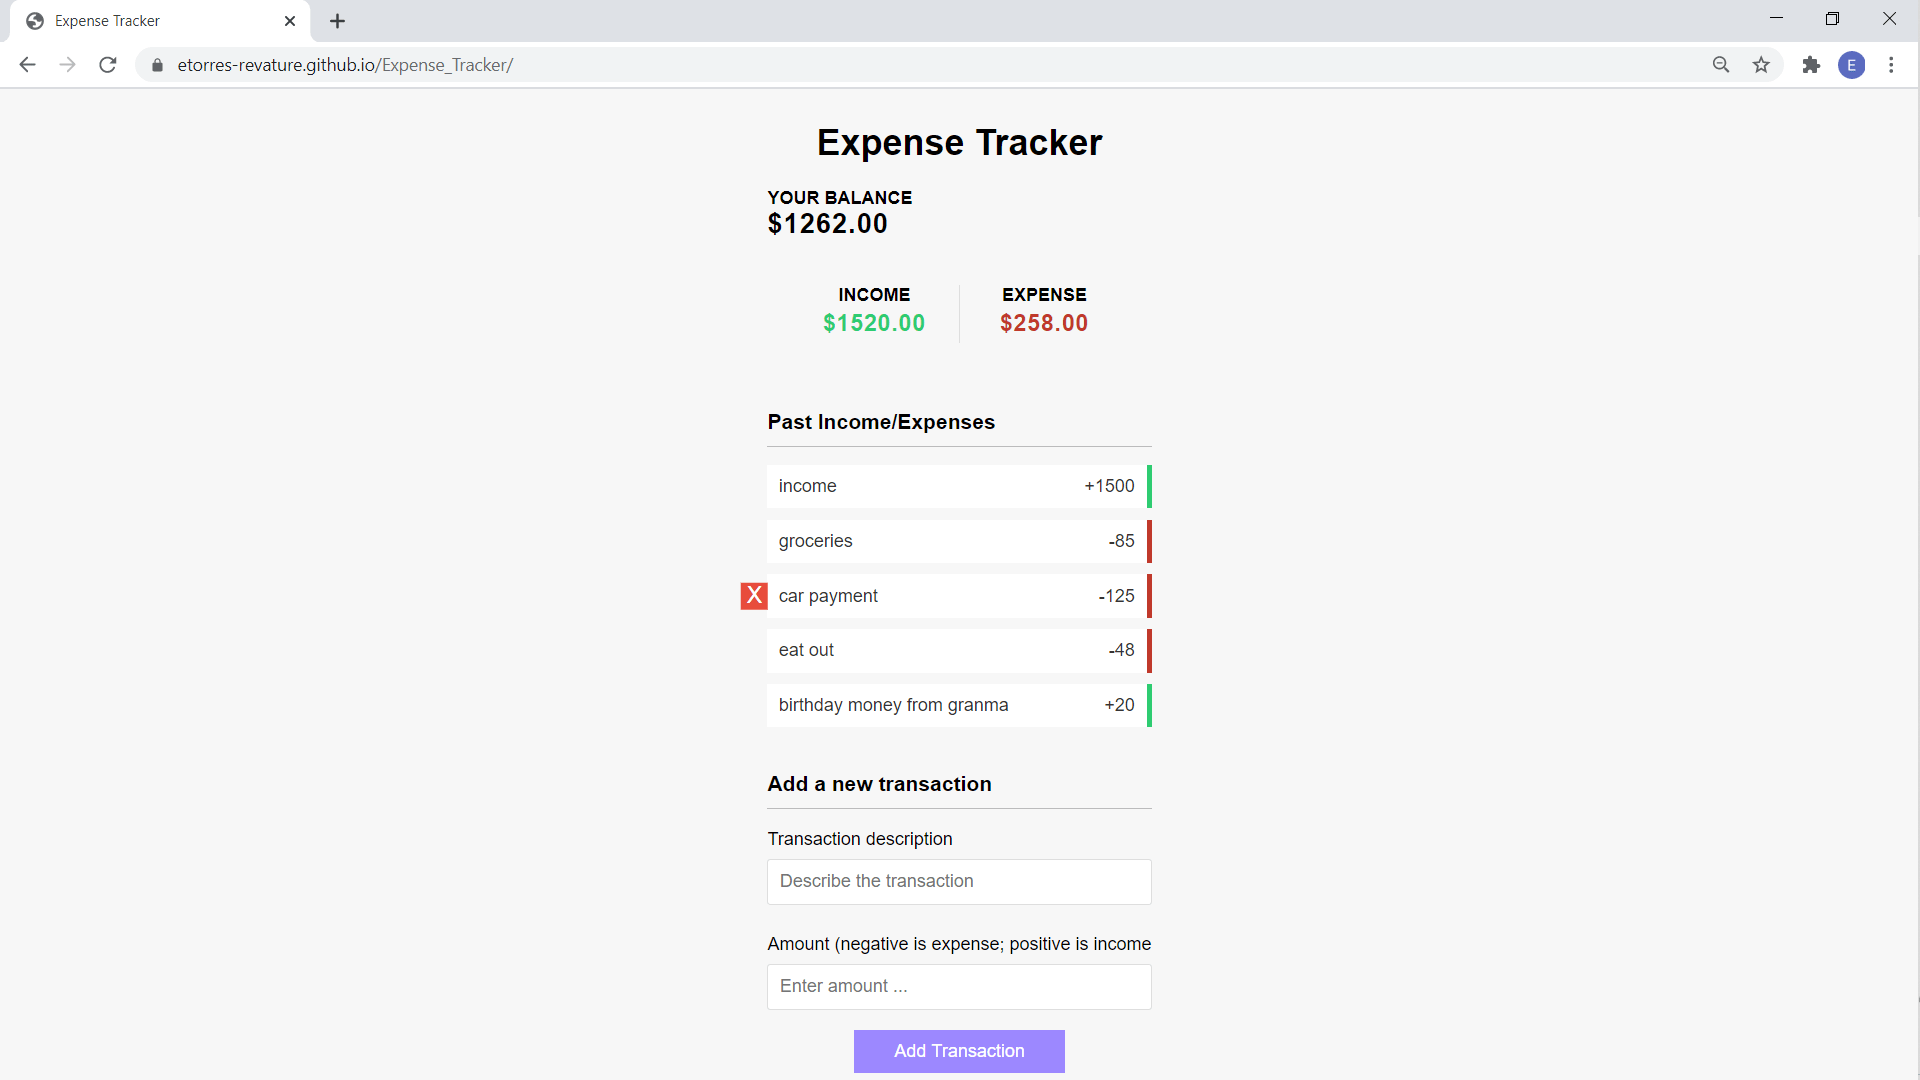Click the groceries transaction list item

[959, 541]
